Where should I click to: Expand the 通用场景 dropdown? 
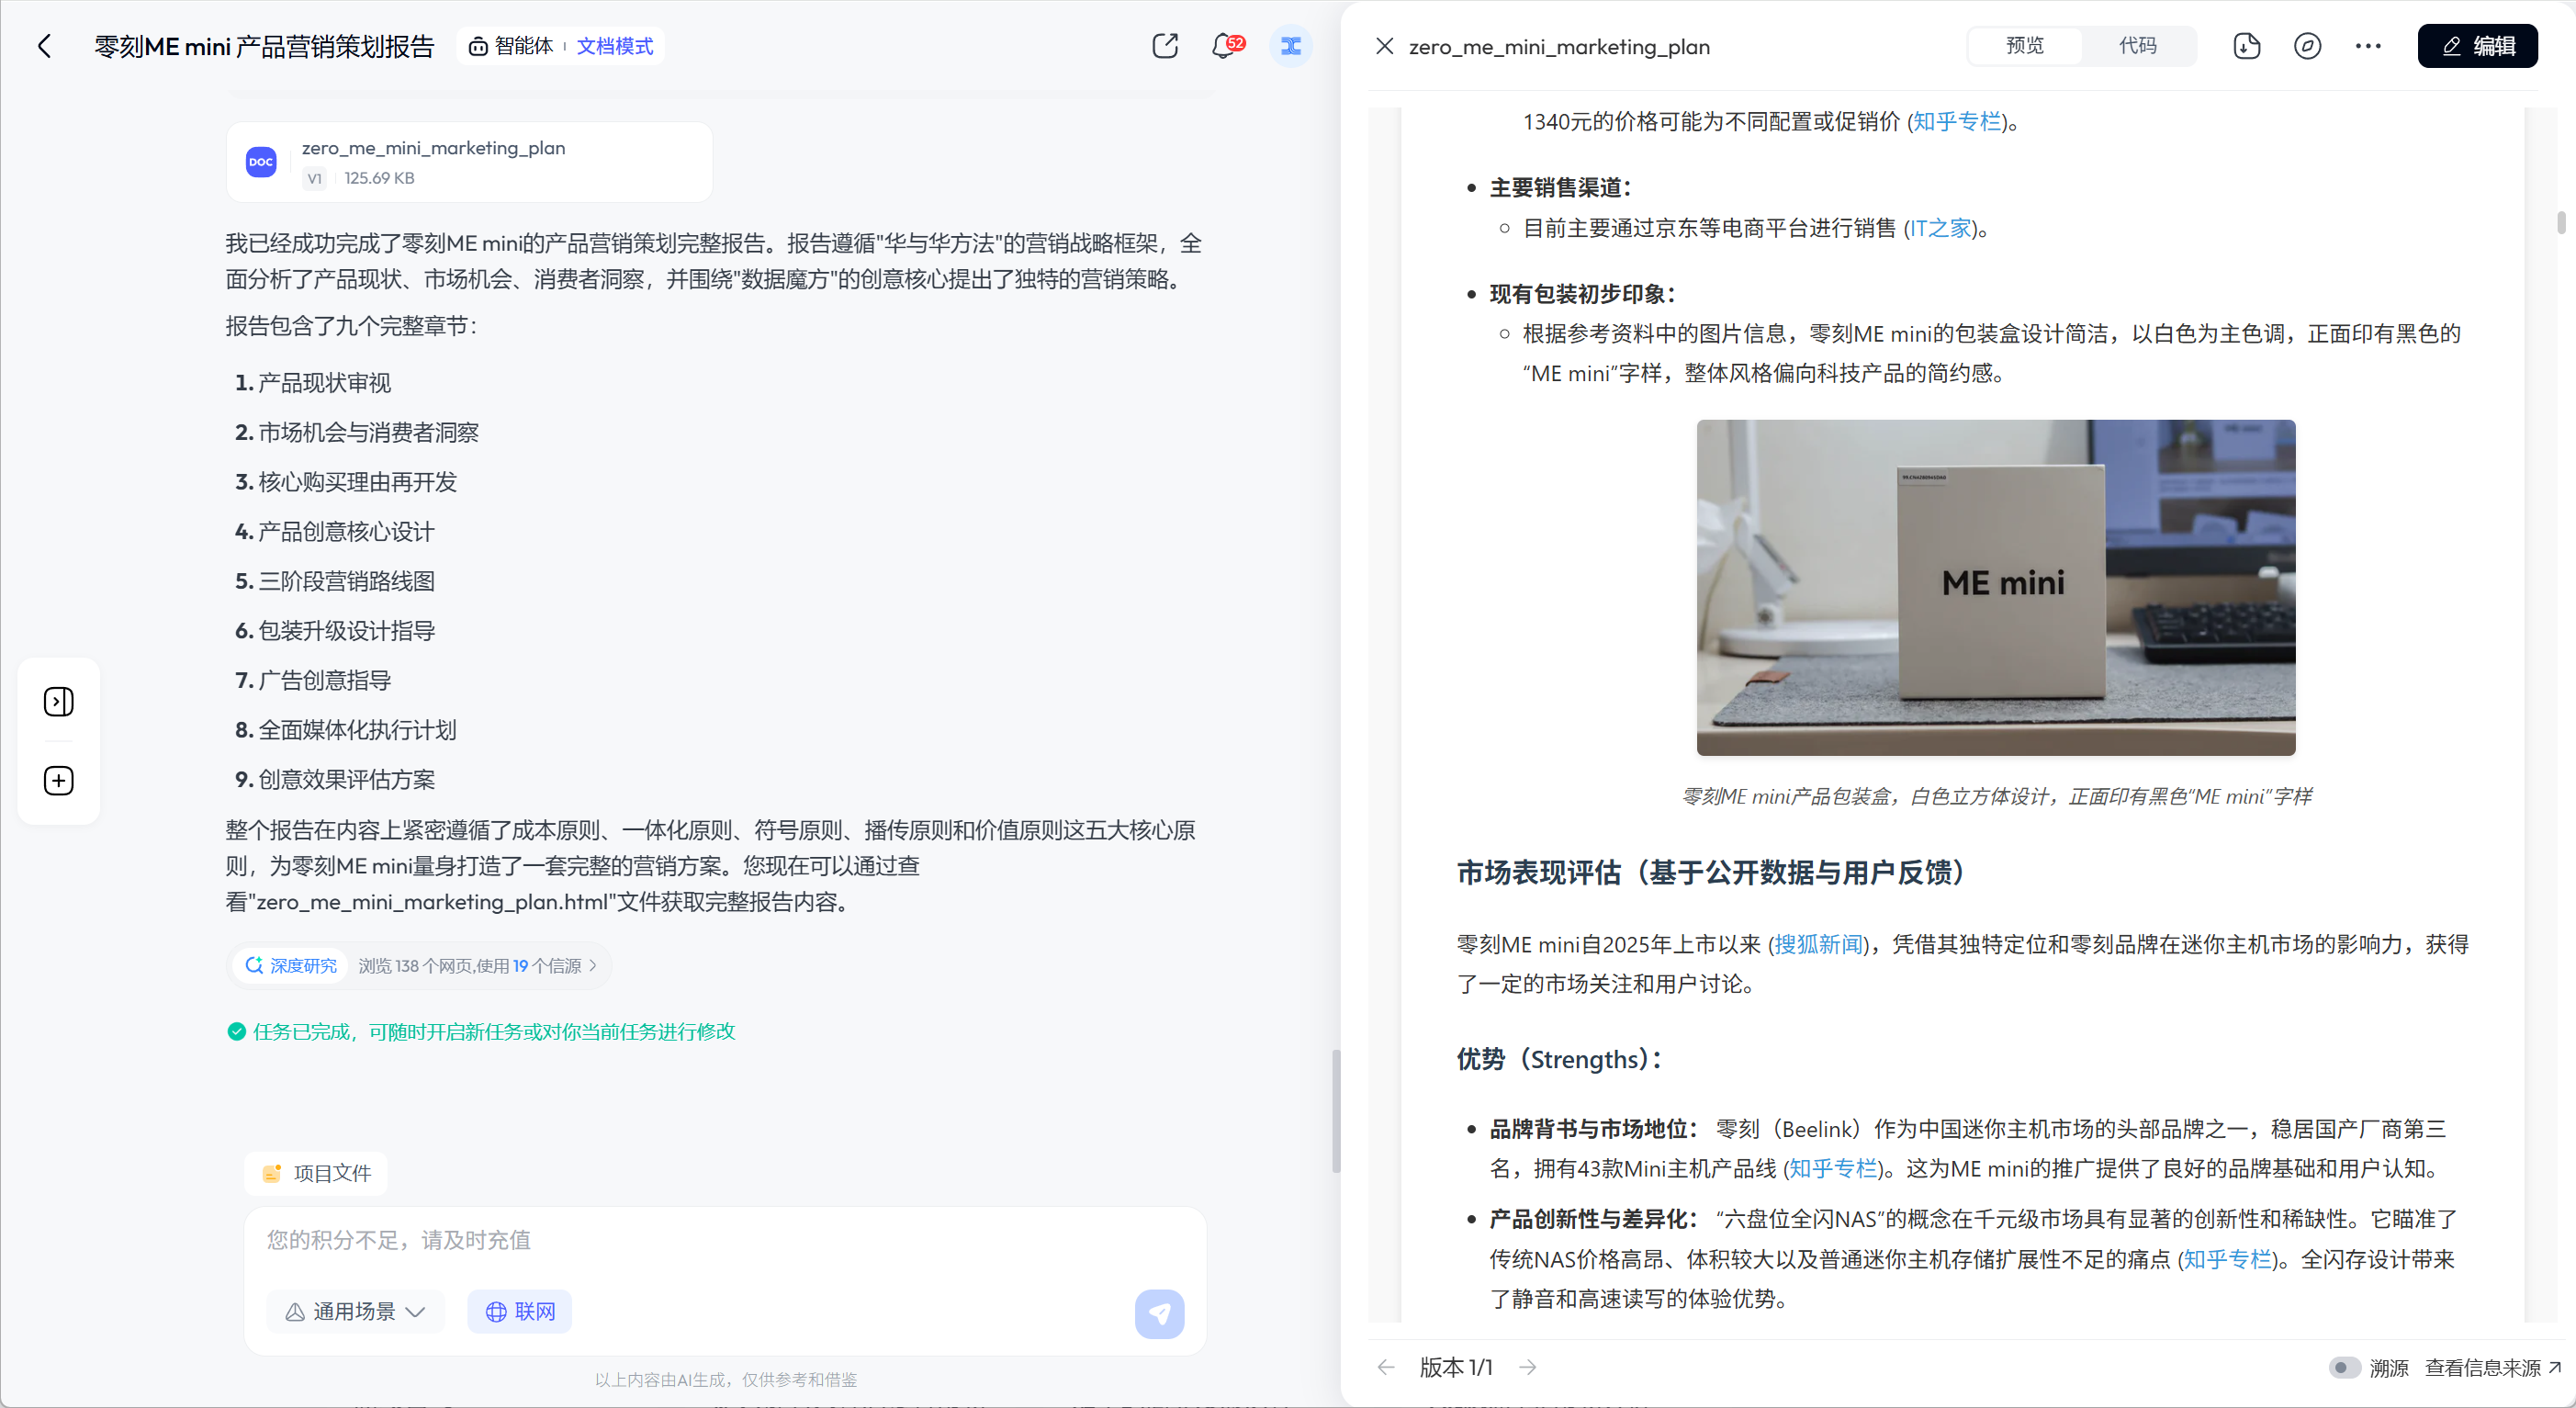click(x=355, y=1311)
